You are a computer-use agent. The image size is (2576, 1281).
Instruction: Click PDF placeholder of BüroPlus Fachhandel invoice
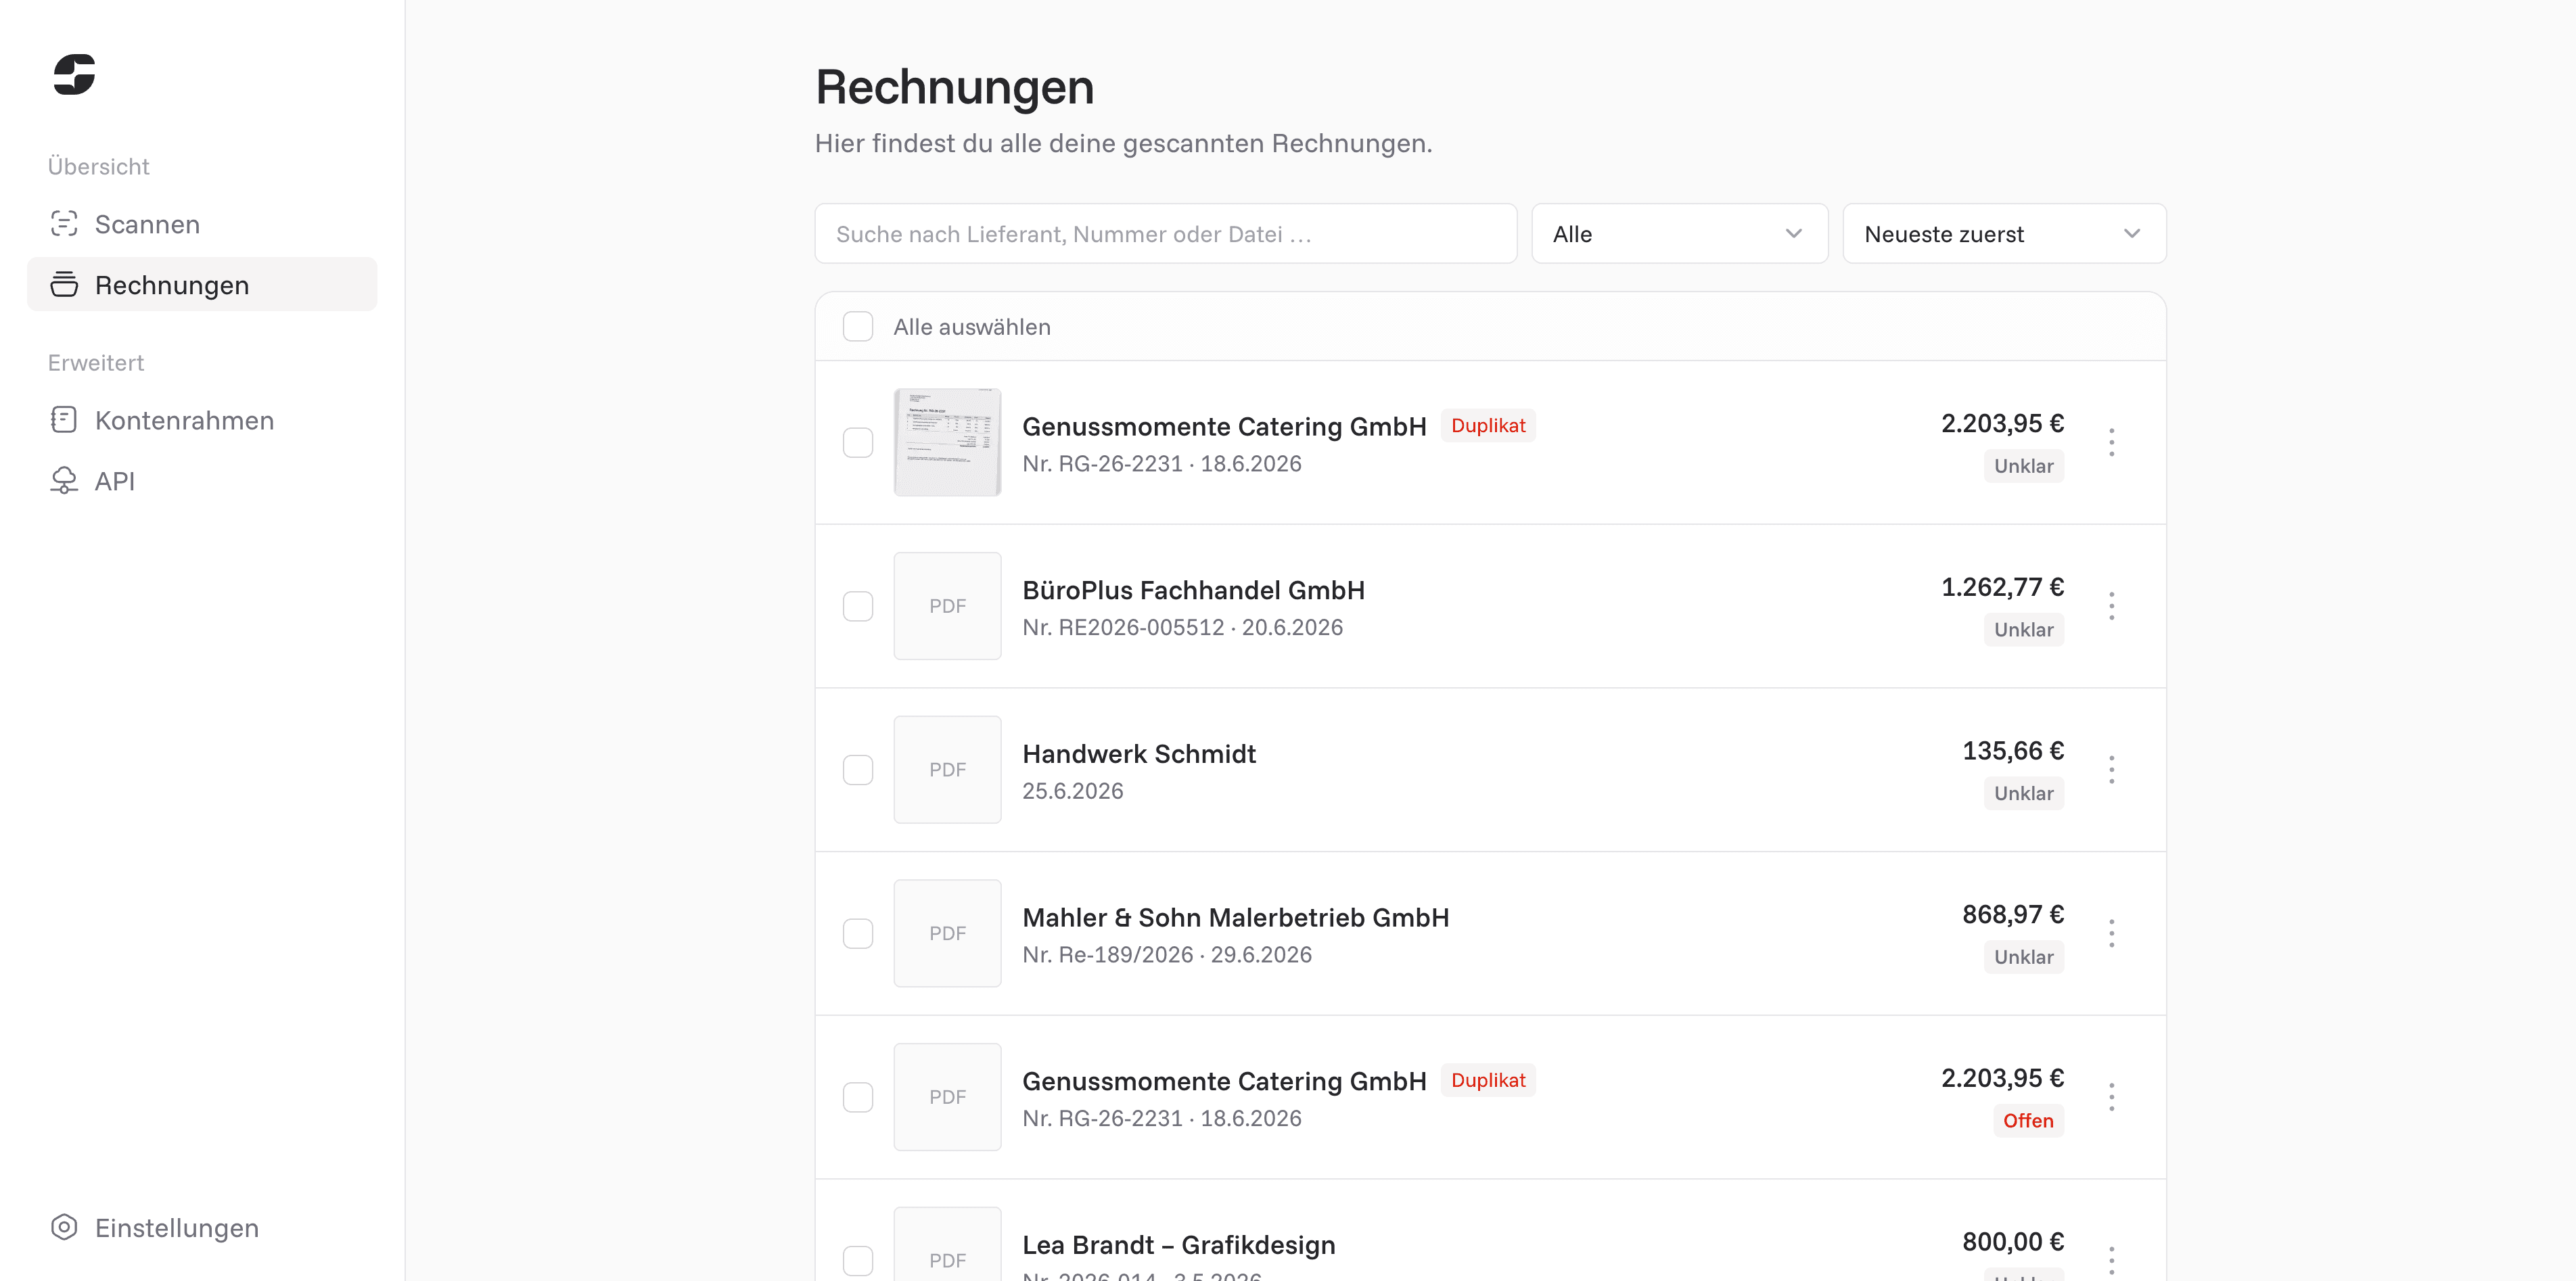pos(947,606)
